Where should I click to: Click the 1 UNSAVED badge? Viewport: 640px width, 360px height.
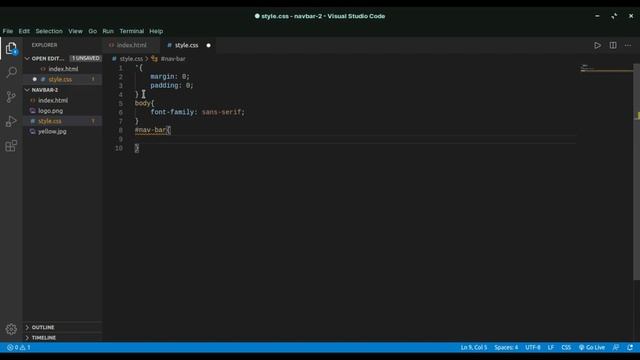[x=85, y=58]
